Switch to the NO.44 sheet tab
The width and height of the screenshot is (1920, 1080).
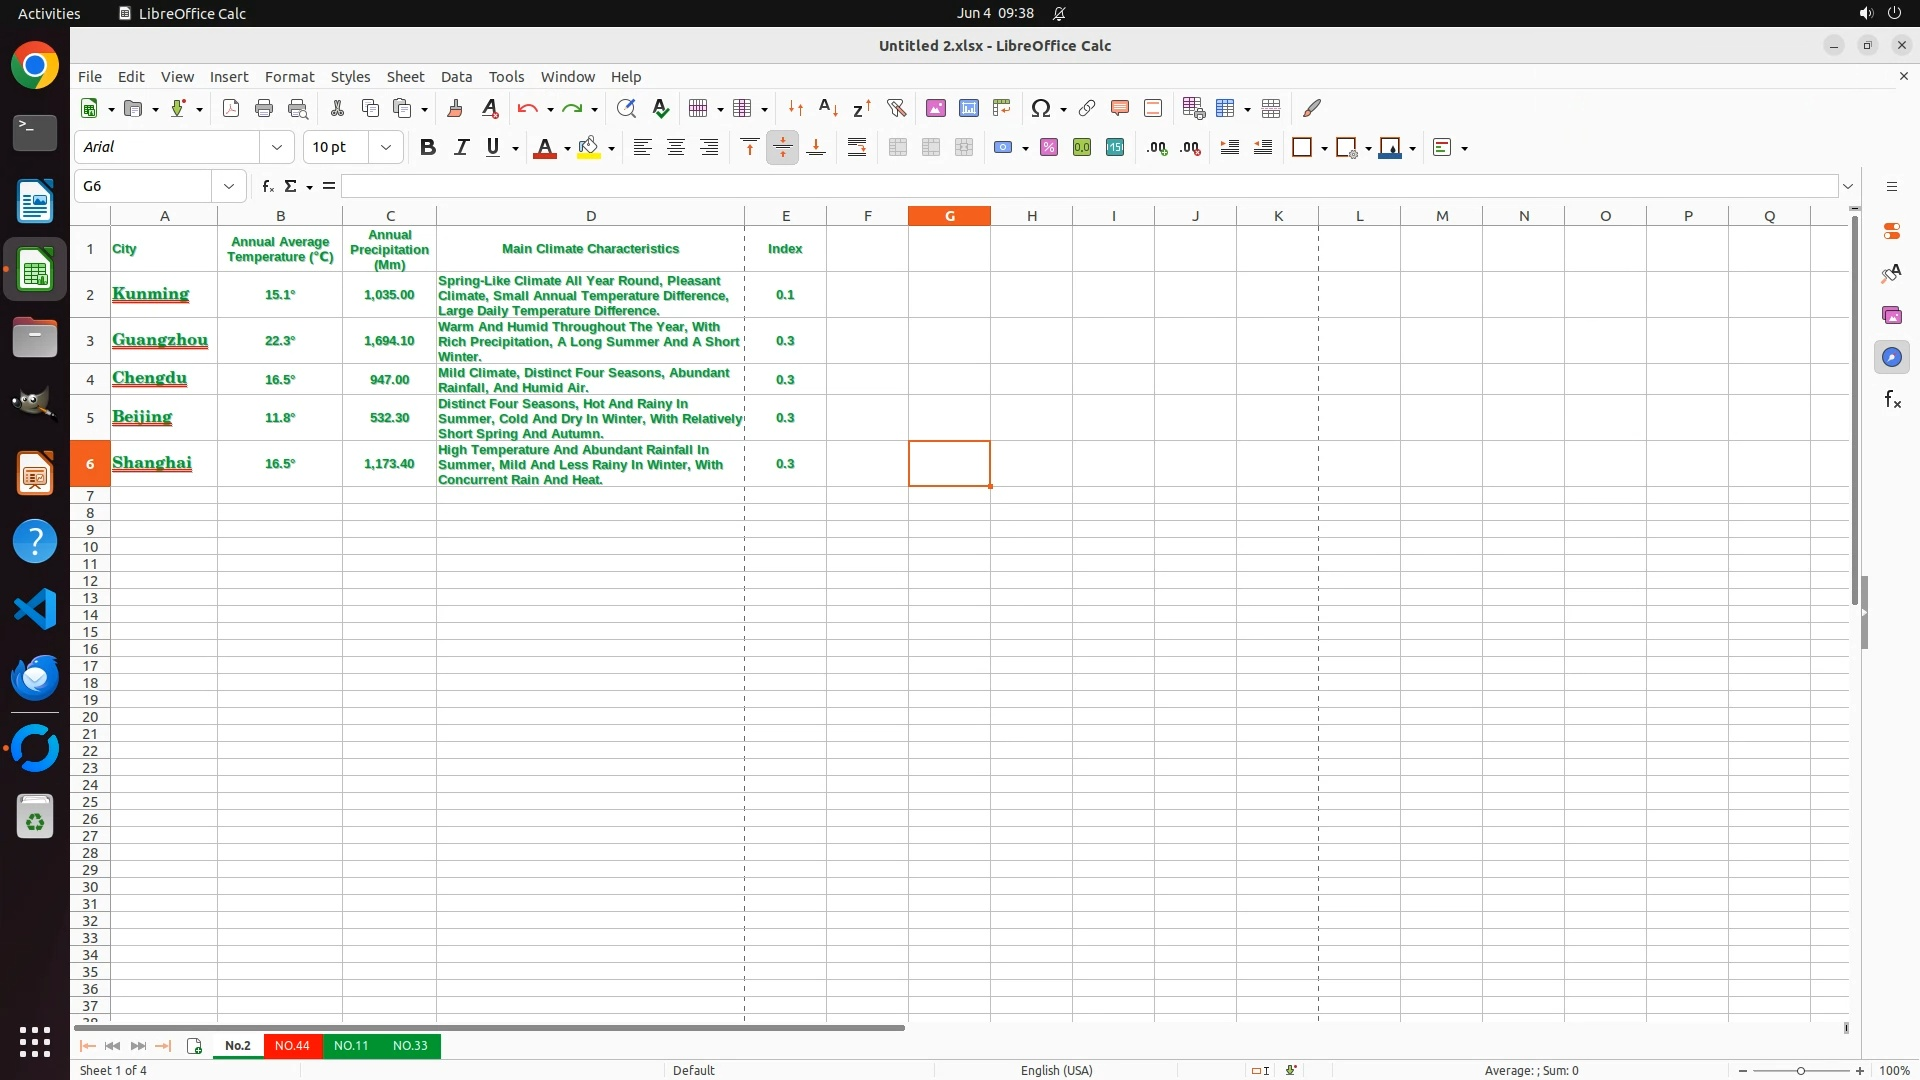(292, 1045)
